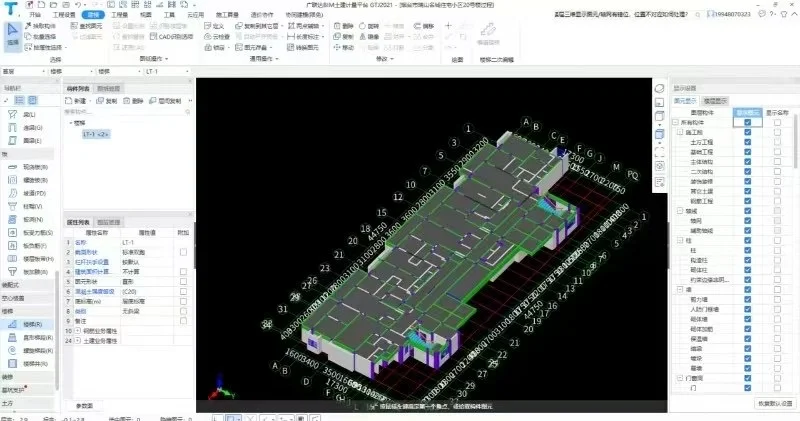Click the 3D view cube icon beside canvas
This screenshot has height=421, width=800.
click(660, 134)
